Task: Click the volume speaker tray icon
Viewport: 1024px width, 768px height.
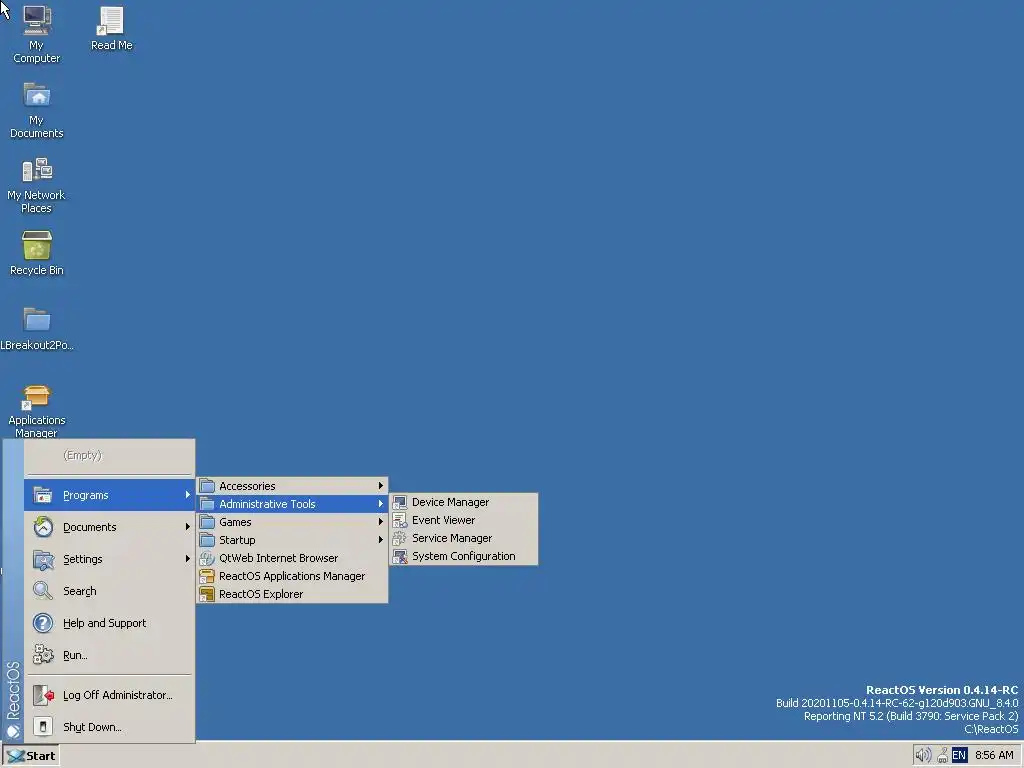Action: [922, 756]
